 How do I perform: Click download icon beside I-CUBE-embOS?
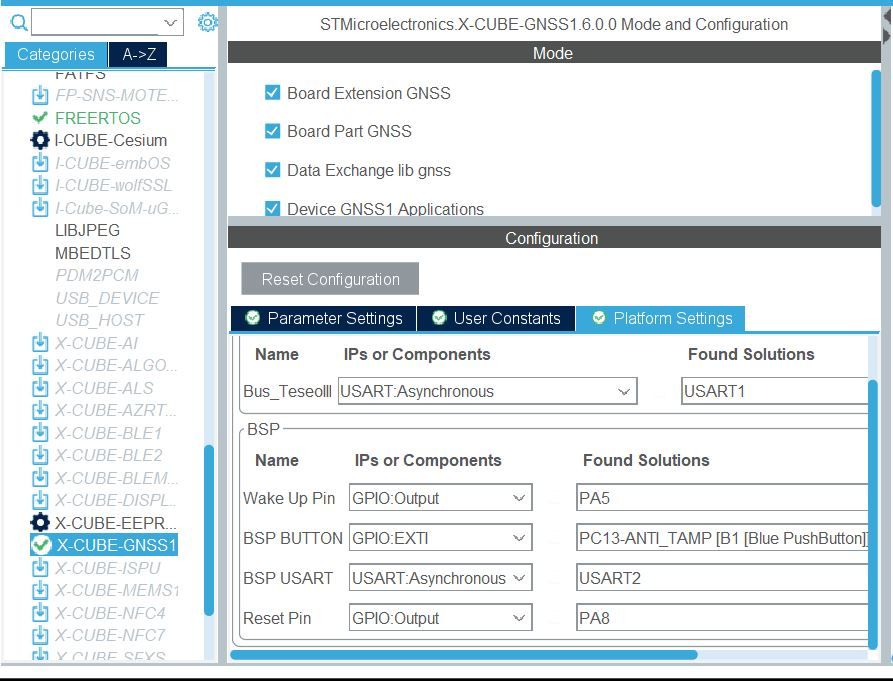pyautogui.click(x=40, y=163)
